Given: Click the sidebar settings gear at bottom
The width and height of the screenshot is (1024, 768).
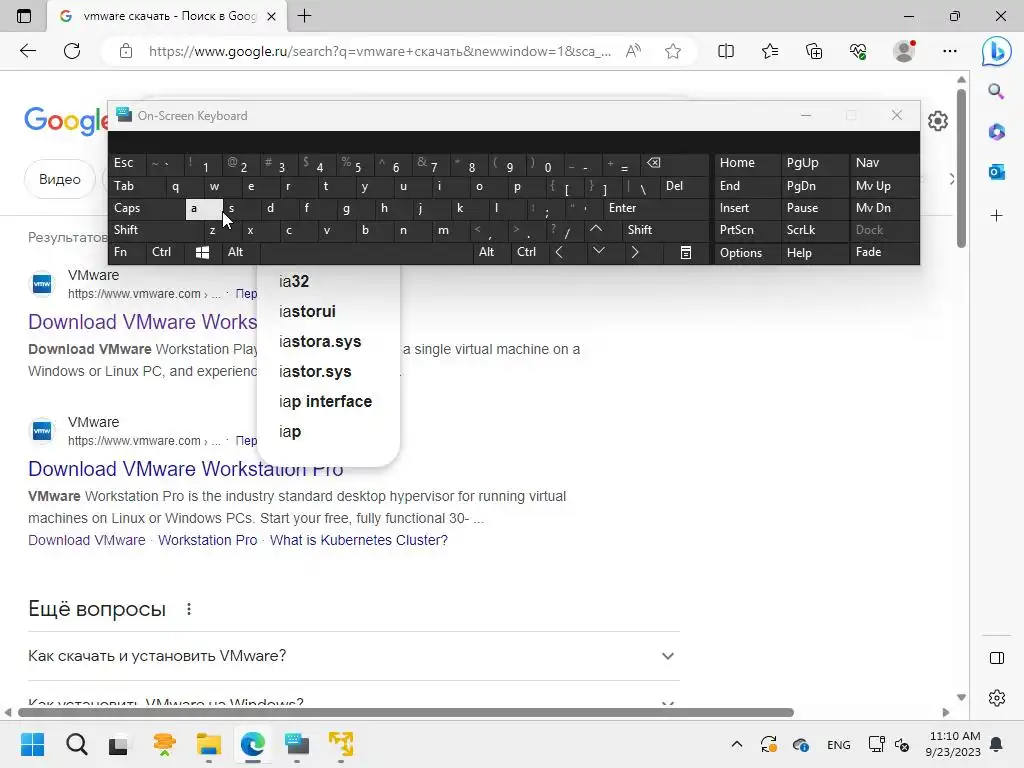Looking at the screenshot, I should click(997, 698).
